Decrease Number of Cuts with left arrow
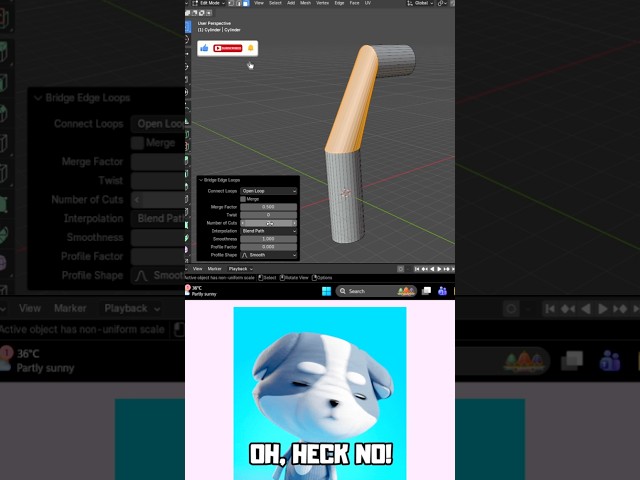The height and width of the screenshot is (480, 640). (243, 223)
